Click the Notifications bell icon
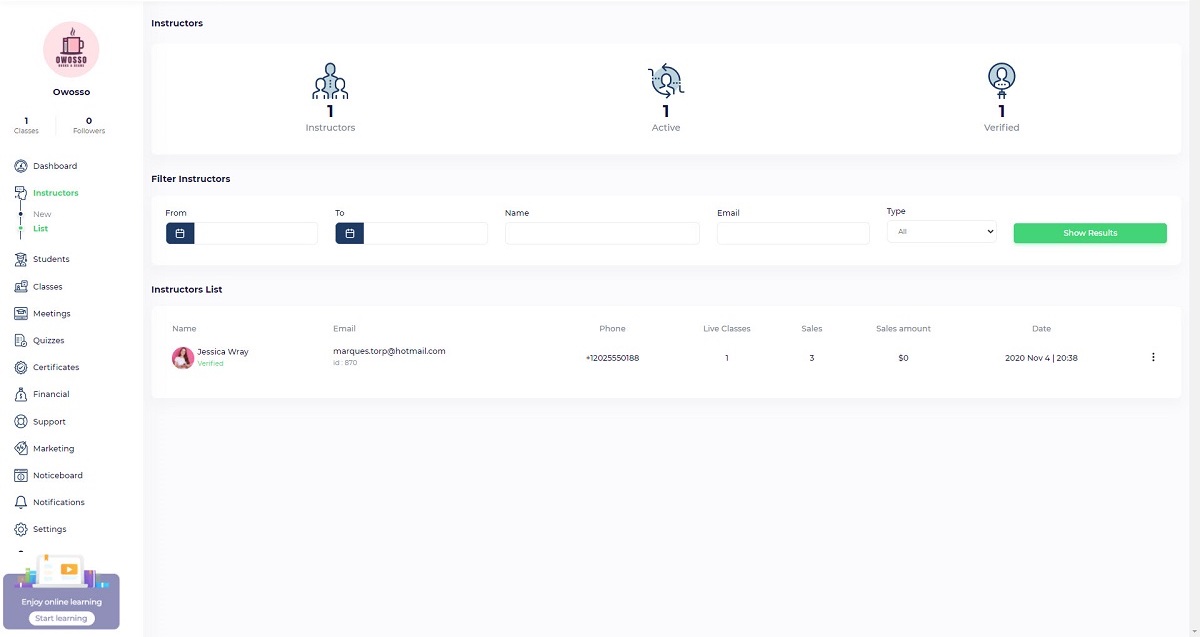Viewport: 1200px width, 637px height. click(21, 502)
